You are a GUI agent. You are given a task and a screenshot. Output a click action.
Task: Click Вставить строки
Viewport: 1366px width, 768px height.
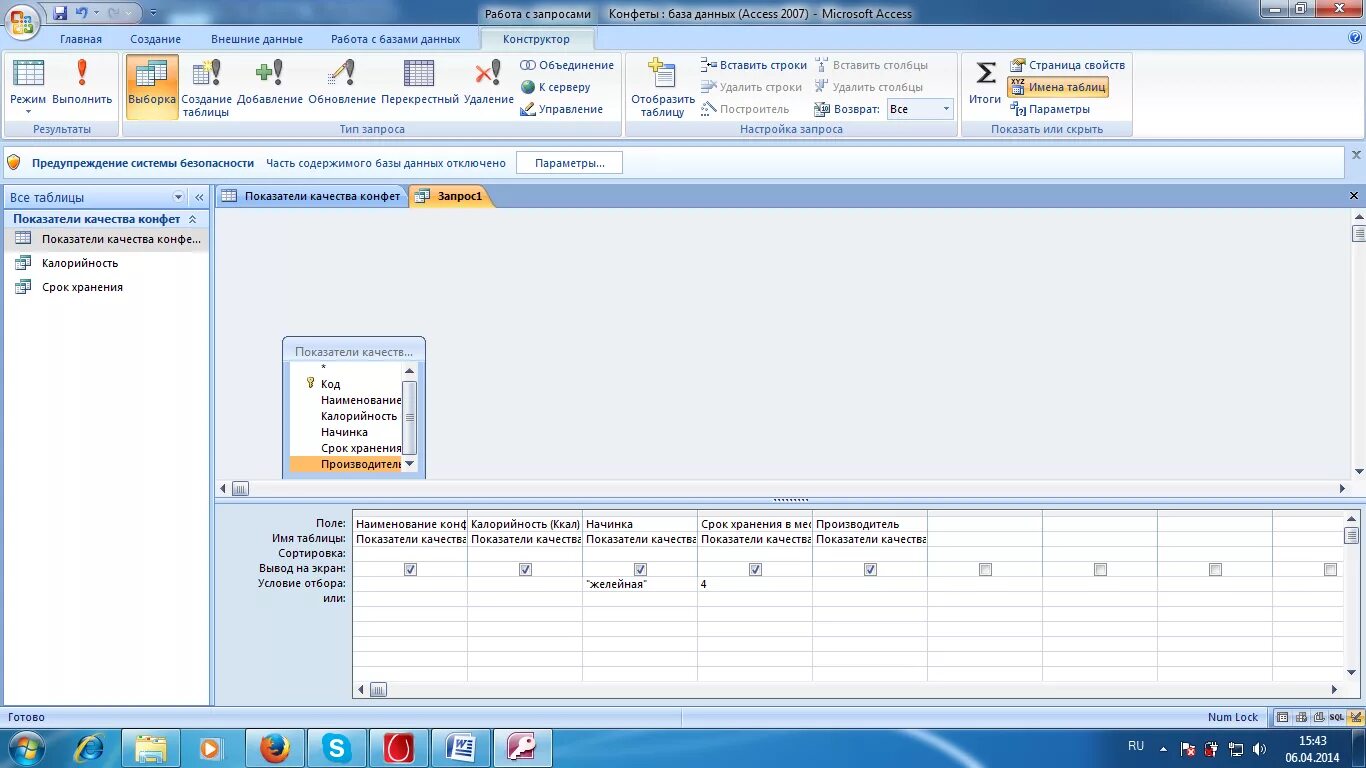[754, 65]
